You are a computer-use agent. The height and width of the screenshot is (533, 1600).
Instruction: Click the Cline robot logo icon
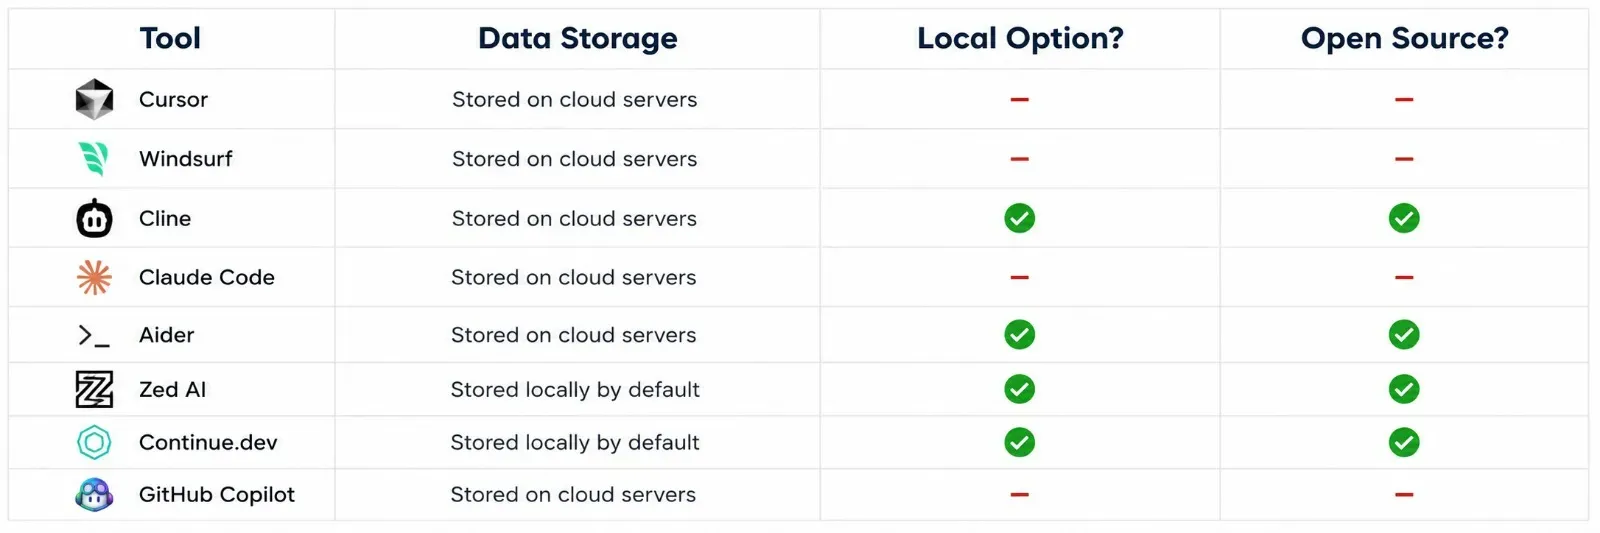pyautogui.click(x=94, y=217)
